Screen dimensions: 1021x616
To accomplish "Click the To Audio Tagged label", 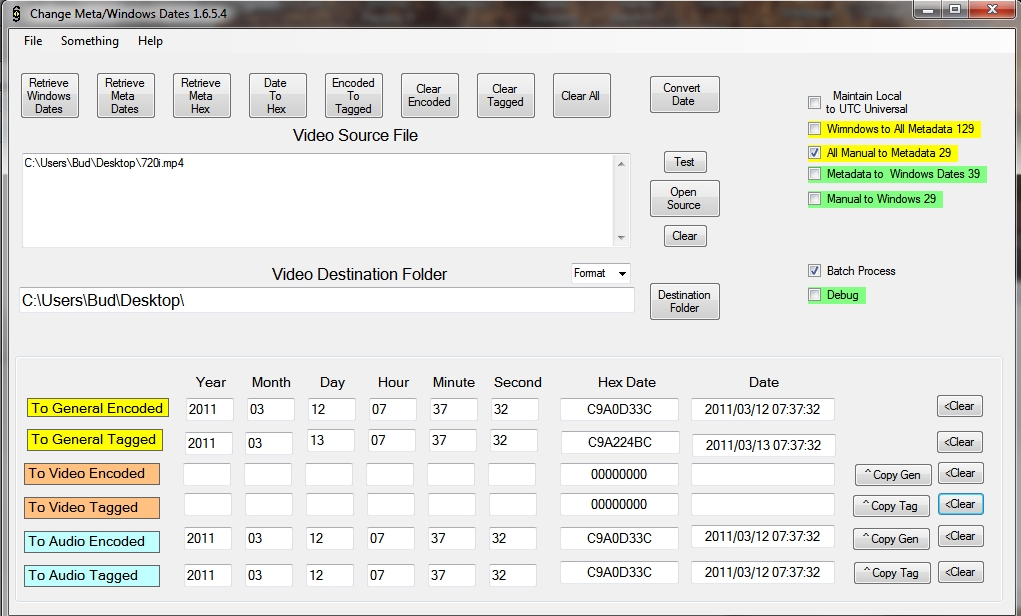I will pos(92,575).
